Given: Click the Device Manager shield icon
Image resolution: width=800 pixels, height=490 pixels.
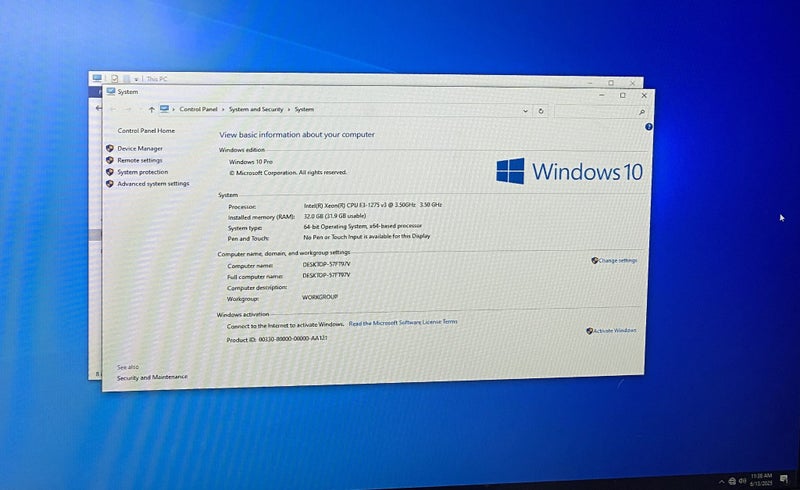Looking at the screenshot, I should [110, 148].
